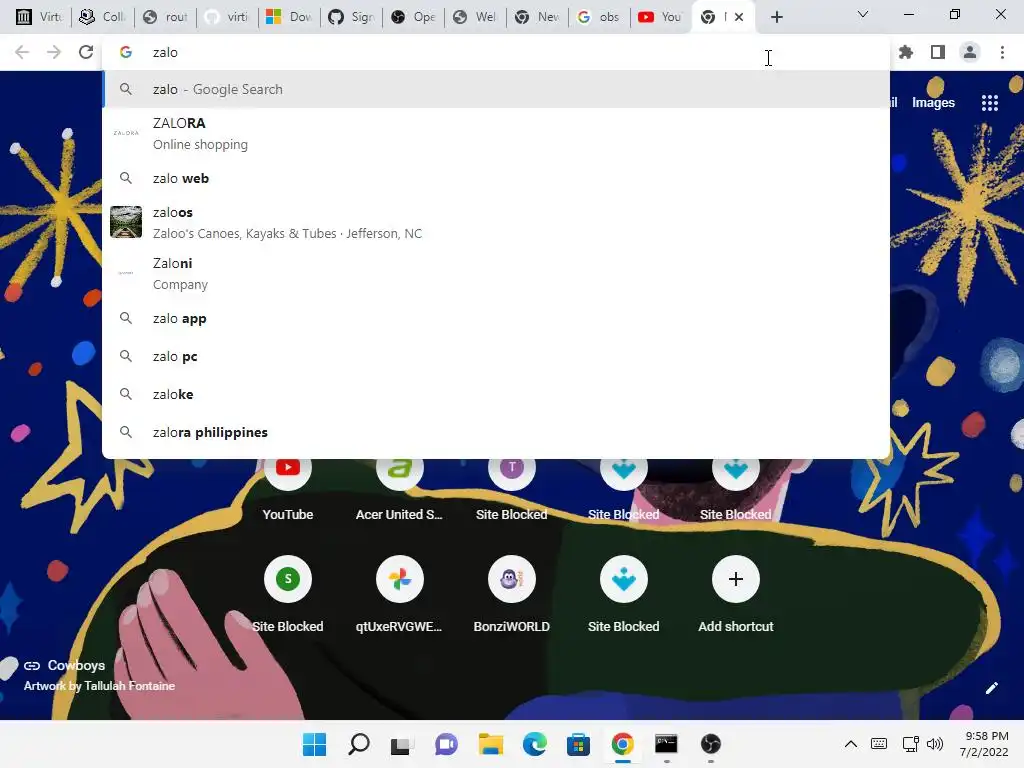
Task: Switch to the Microsoft Dow tab
Action: (x=289, y=17)
